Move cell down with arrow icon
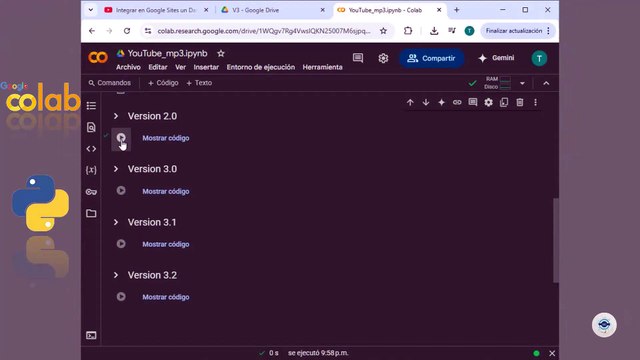Image resolution: width=640 pixels, height=360 pixels. click(x=426, y=102)
